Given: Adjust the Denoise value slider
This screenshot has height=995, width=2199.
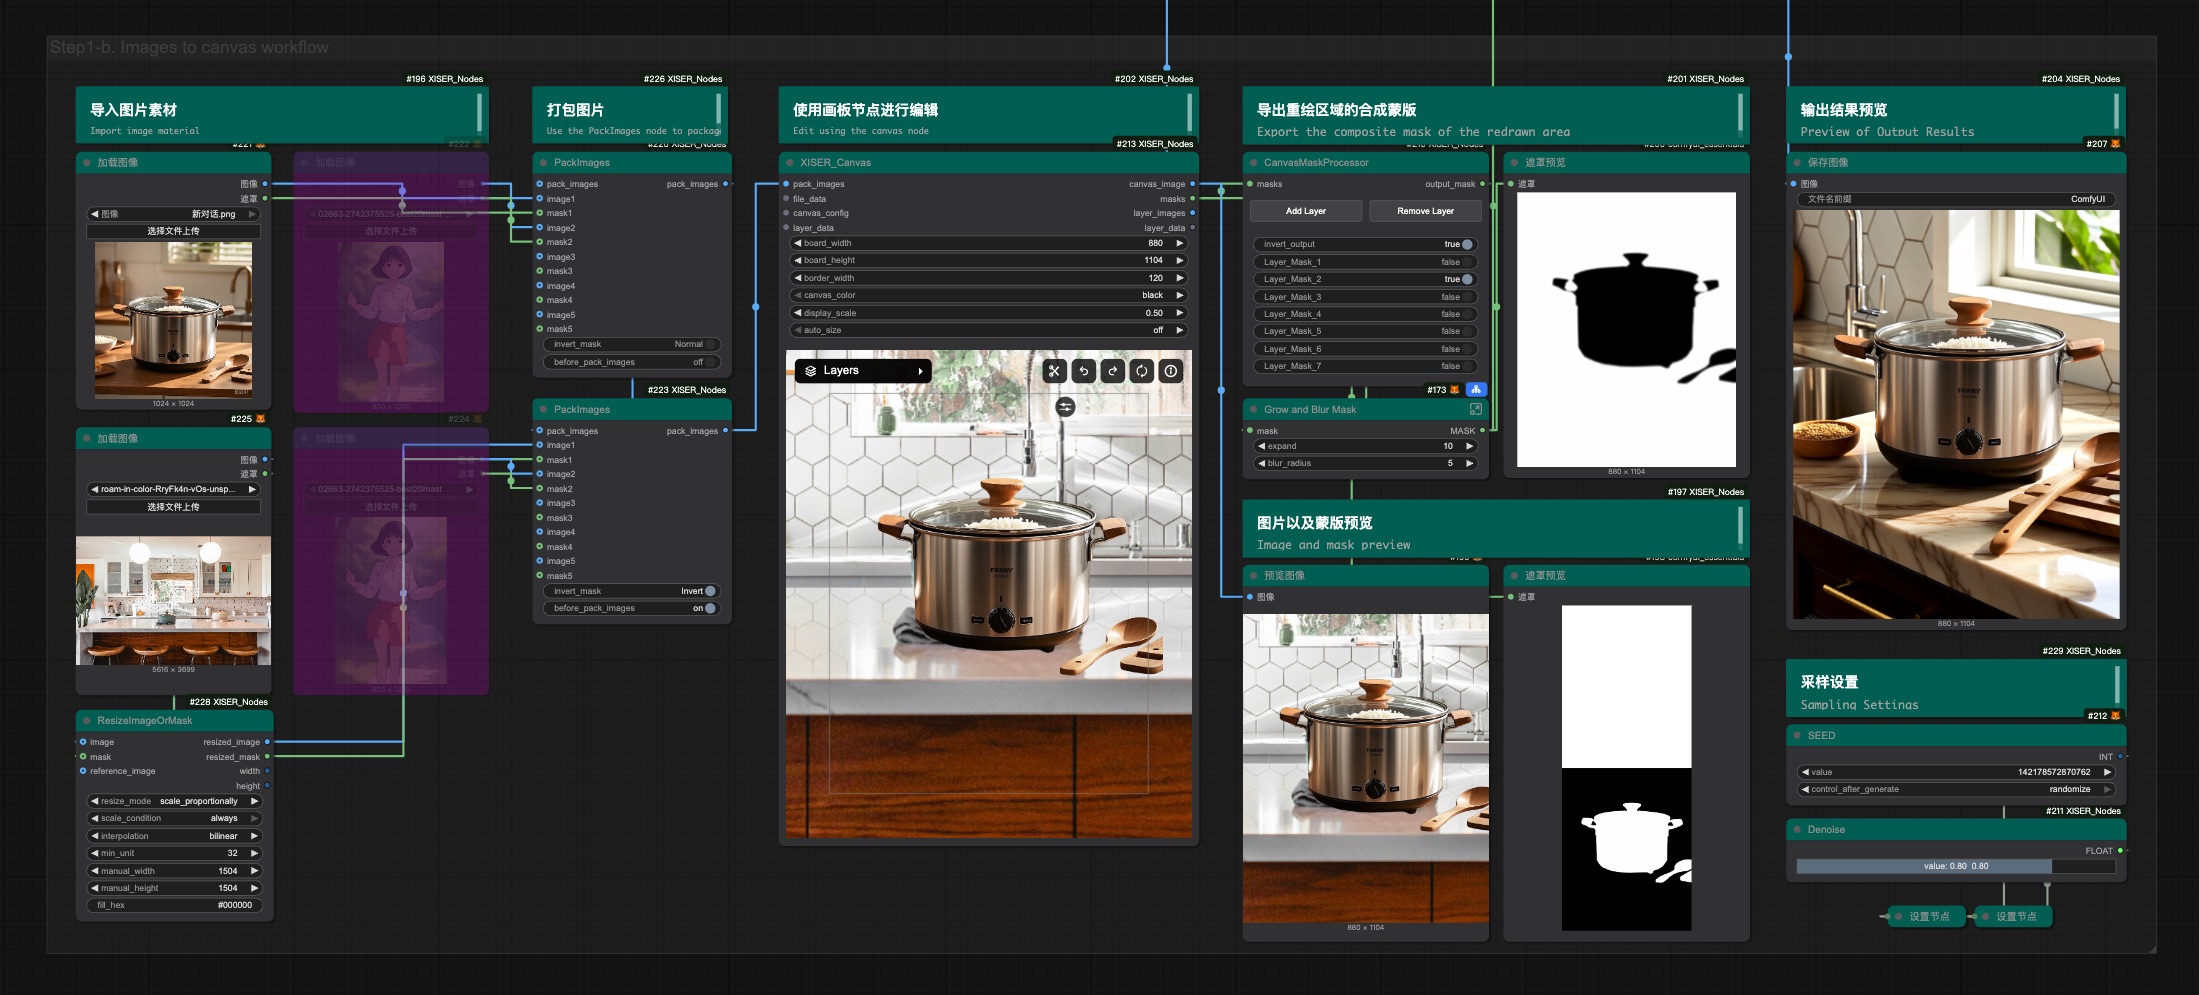Looking at the screenshot, I should pos(1956,867).
